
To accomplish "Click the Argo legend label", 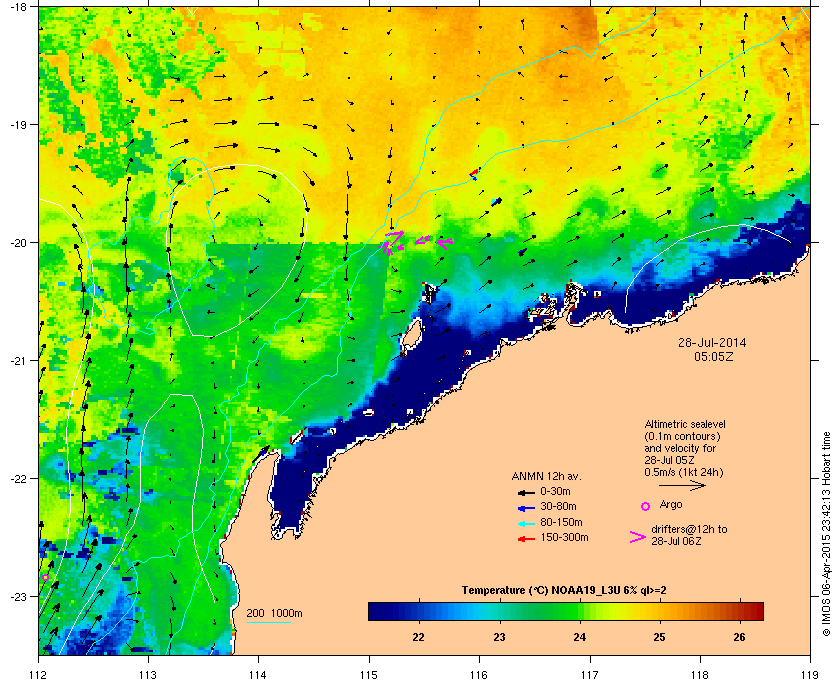I will 671,505.
